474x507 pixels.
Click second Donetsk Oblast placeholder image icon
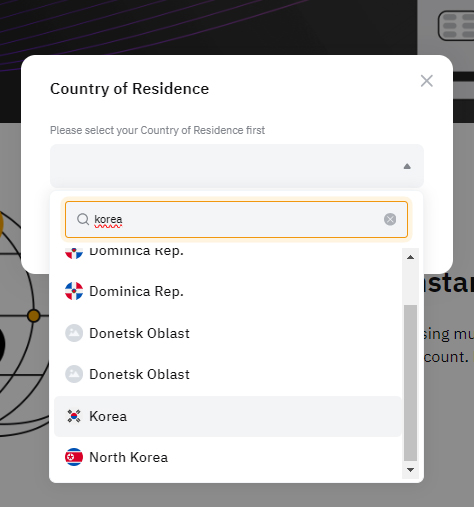tap(74, 374)
